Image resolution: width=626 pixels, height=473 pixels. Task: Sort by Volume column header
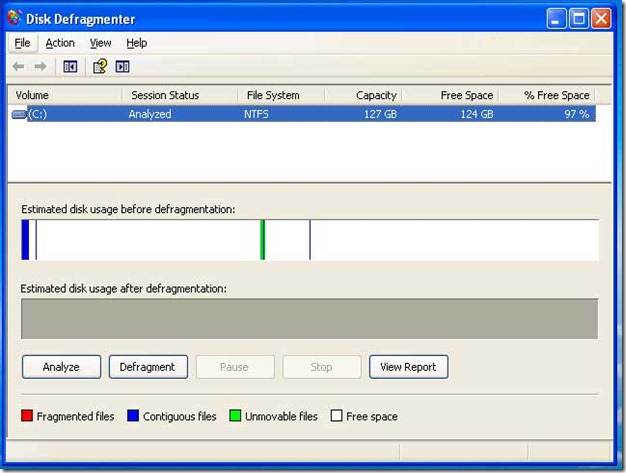[65, 95]
